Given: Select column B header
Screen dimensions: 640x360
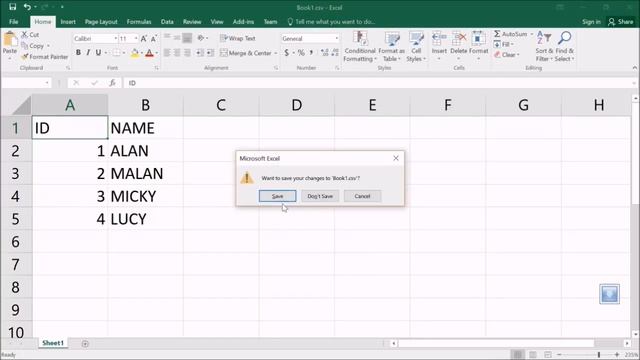Looking at the screenshot, I should [x=145, y=105].
